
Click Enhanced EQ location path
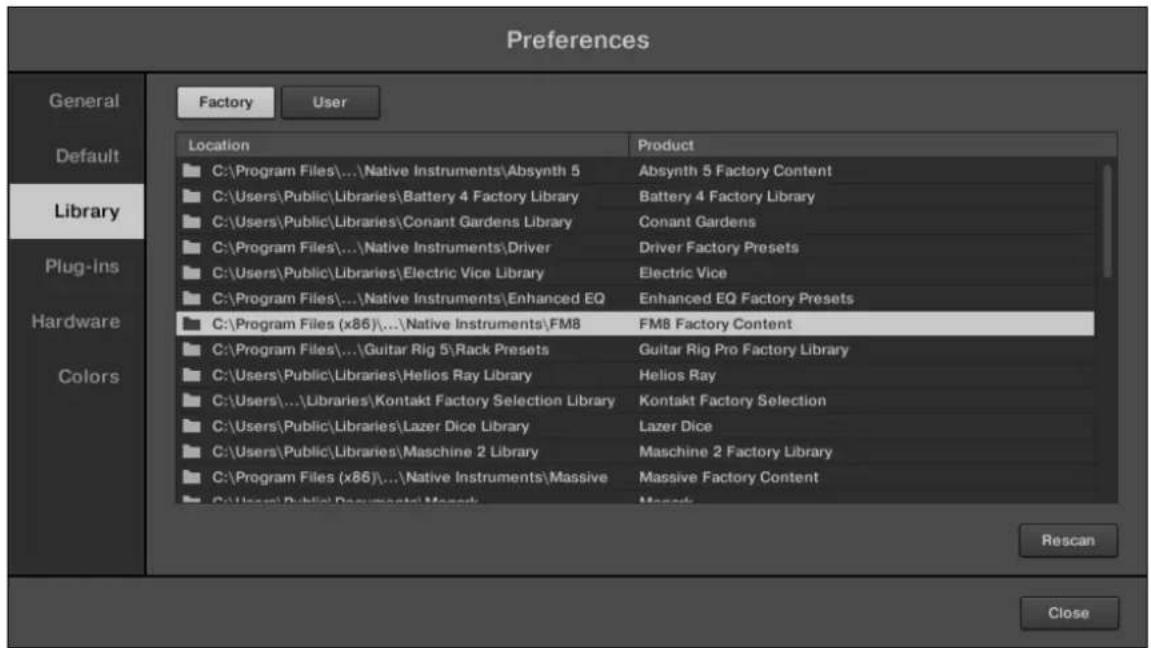[x=408, y=299]
